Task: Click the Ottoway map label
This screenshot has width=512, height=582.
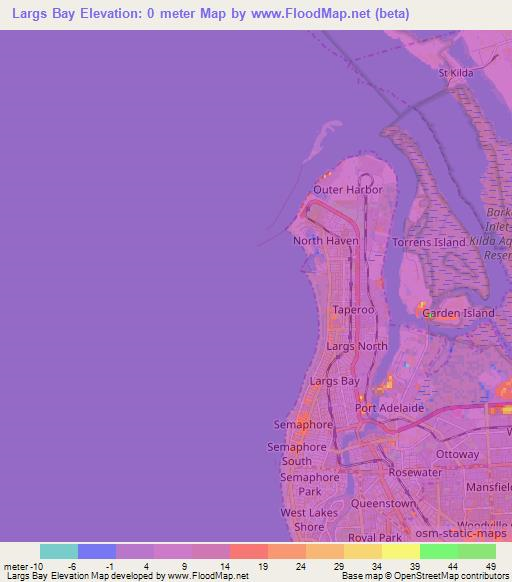Action: (x=457, y=454)
